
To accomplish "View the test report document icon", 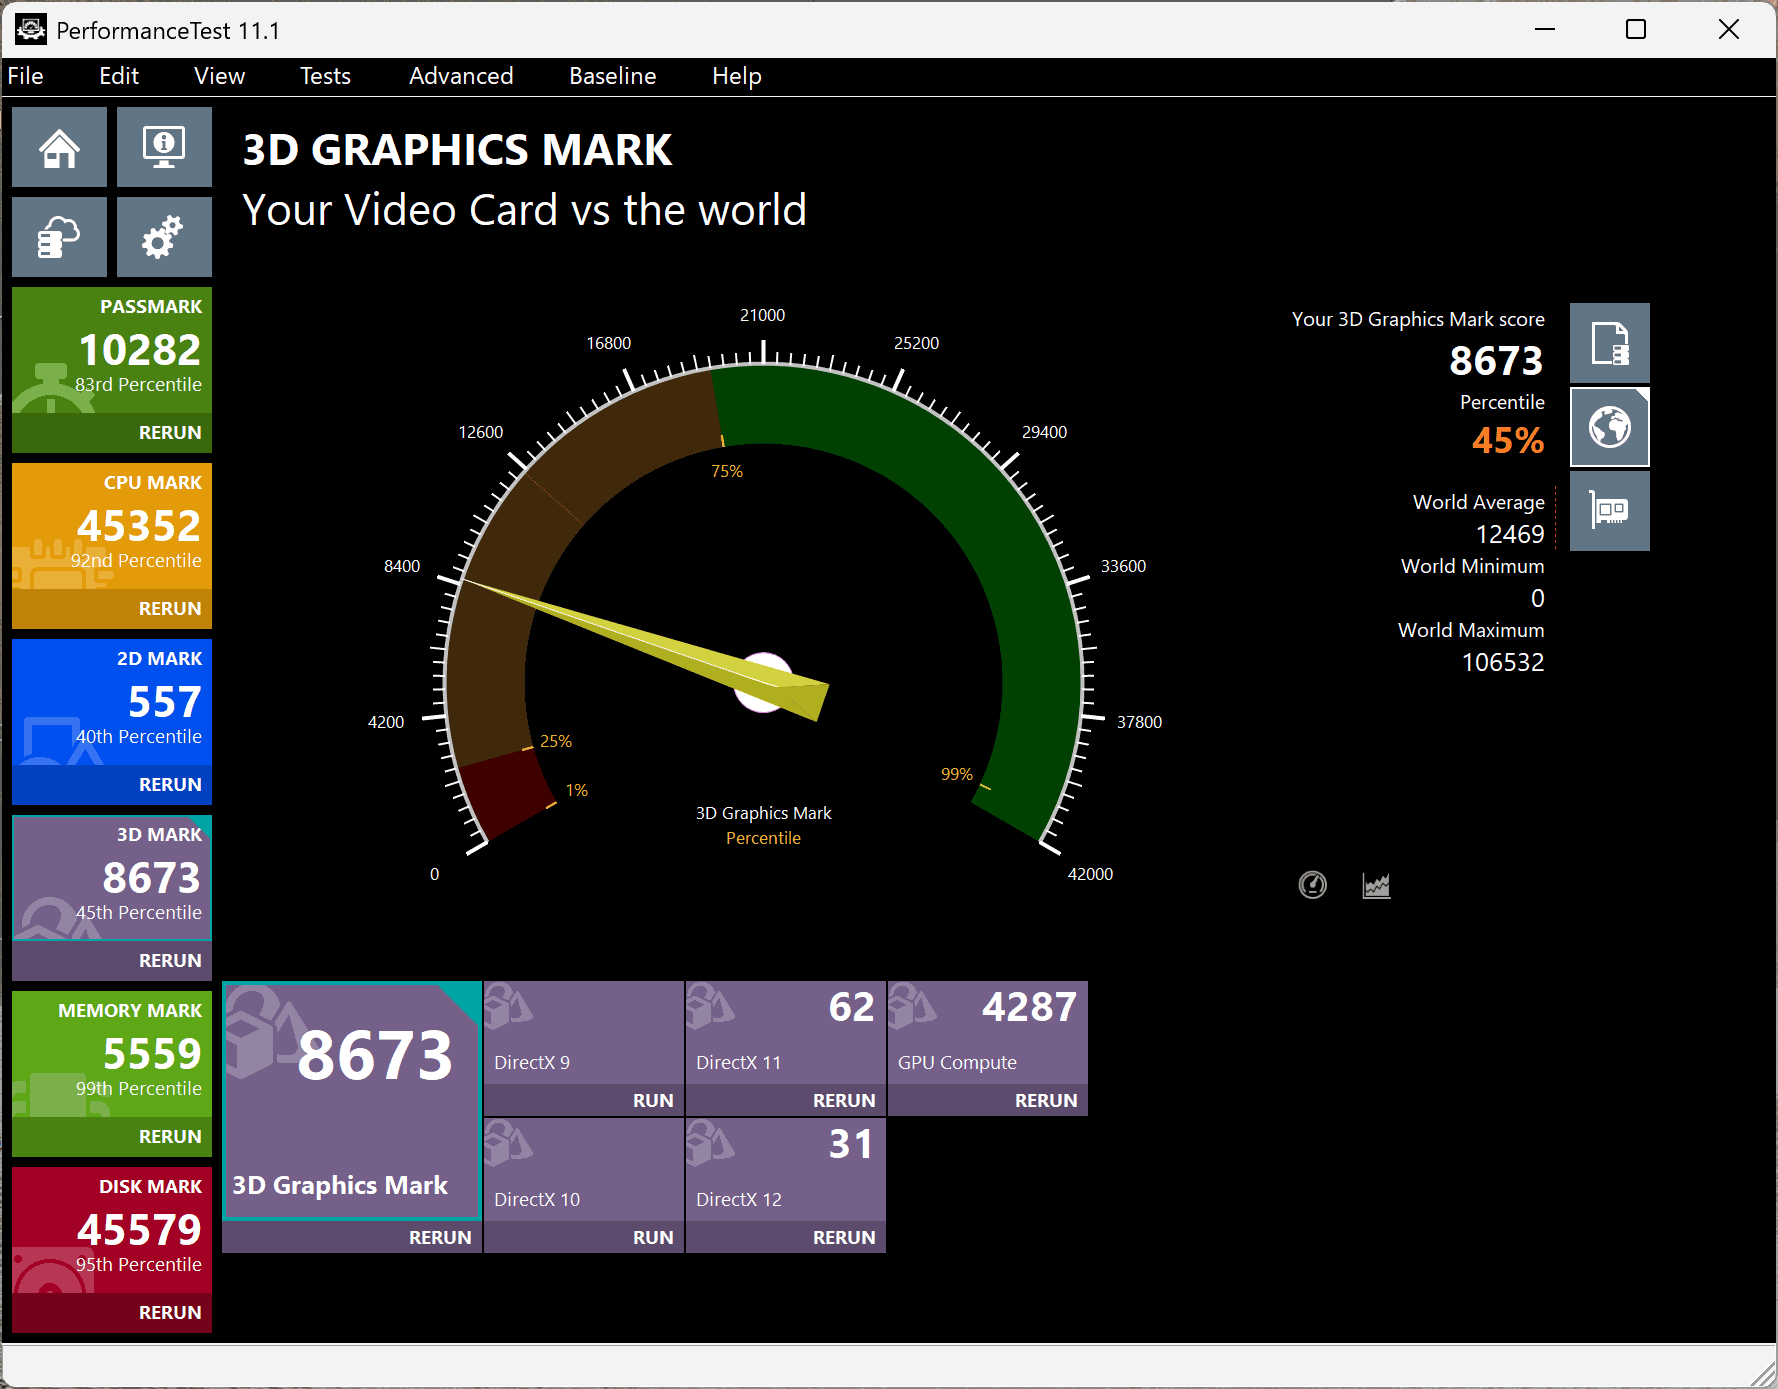I will 1609,342.
